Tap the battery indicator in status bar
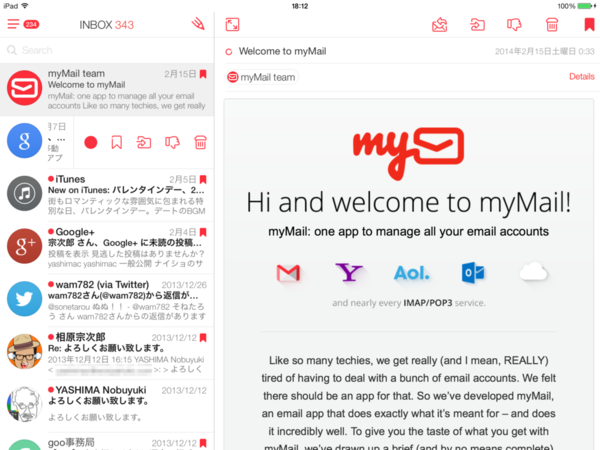The width and height of the screenshot is (600, 450). pyautogui.click(x=587, y=6)
